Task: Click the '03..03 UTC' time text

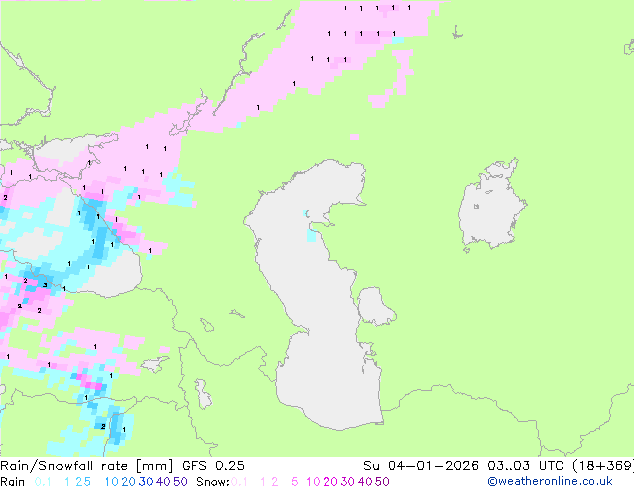Action: (x=525, y=466)
